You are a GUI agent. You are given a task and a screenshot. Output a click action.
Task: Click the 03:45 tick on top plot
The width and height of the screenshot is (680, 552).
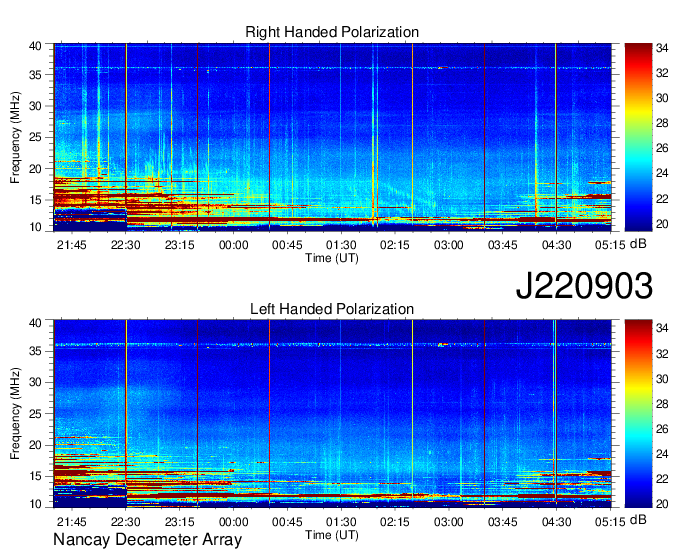click(x=503, y=245)
